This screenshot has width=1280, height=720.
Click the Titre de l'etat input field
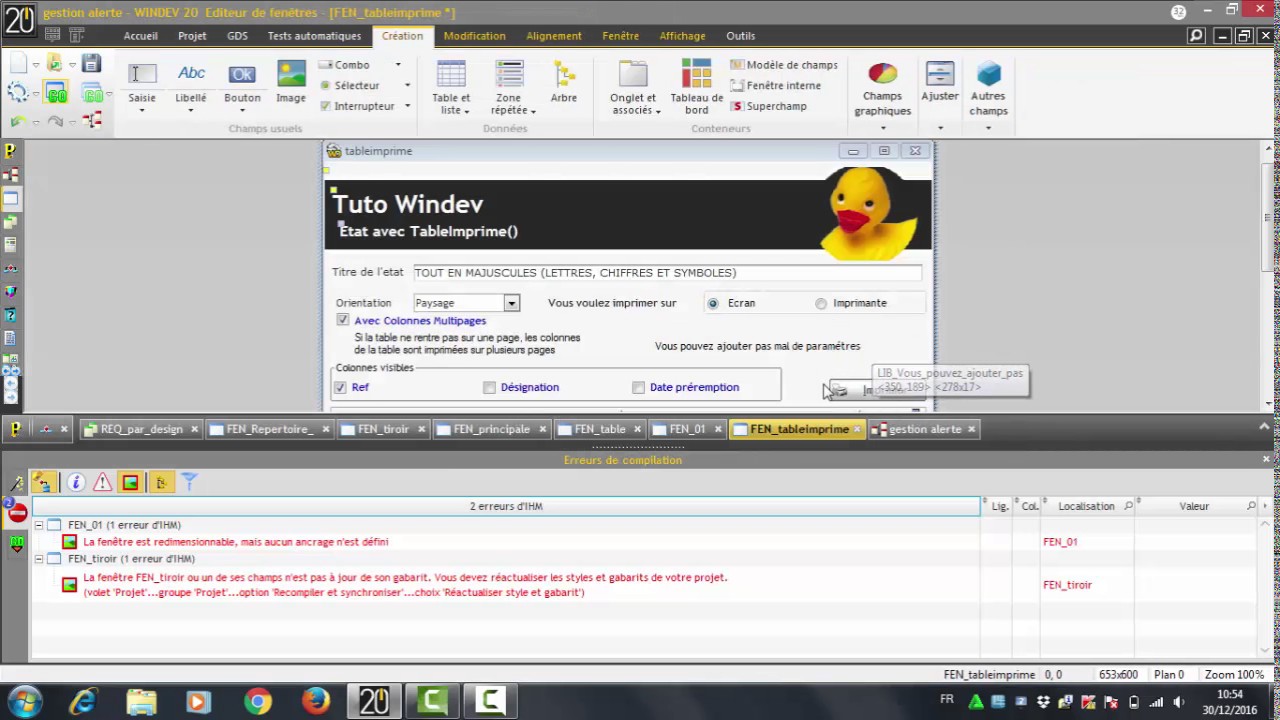pos(667,272)
